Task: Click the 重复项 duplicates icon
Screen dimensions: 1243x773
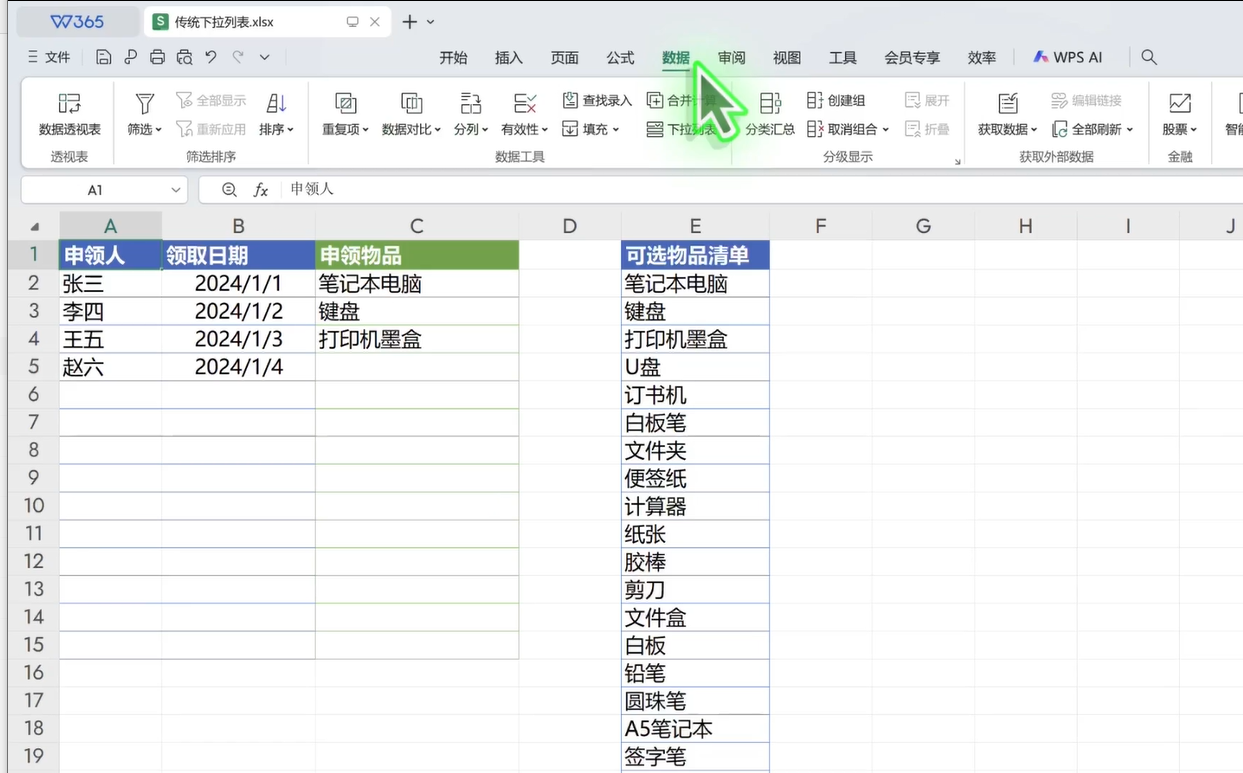Action: (x=345, y=103)
